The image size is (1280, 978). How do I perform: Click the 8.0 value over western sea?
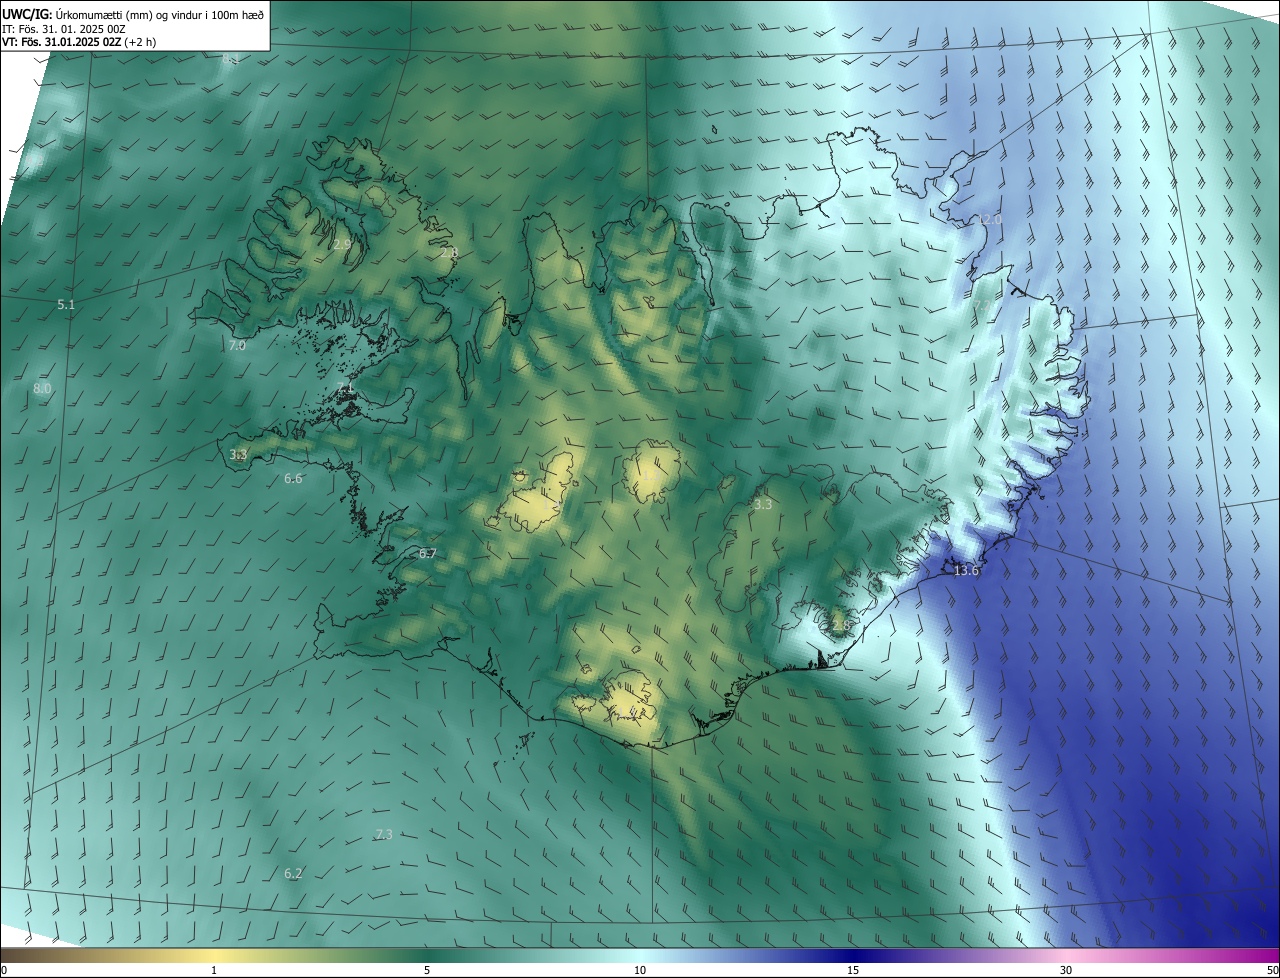pyautogui.click(x=42, y=388)
